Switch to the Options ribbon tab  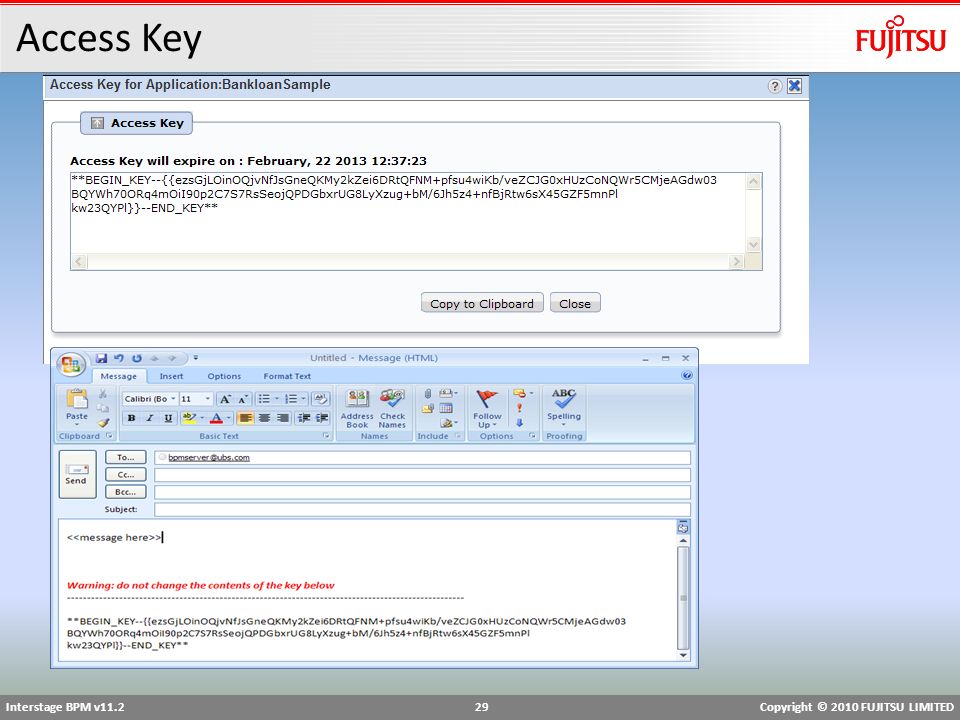click(x=224, y=377)
